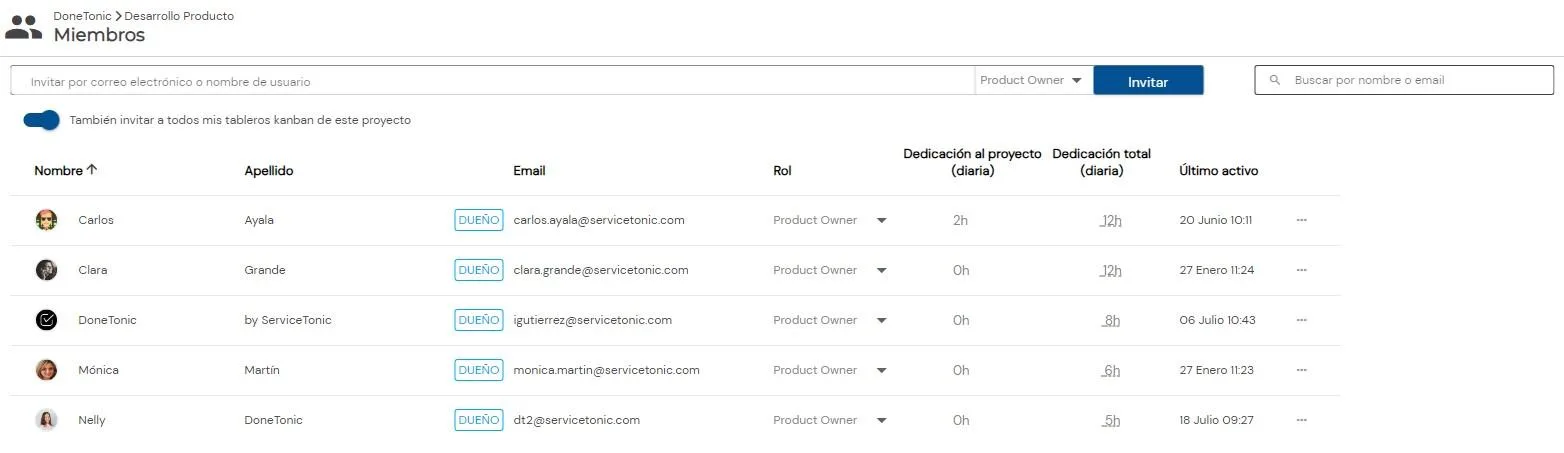The width and height of the screenshot is (1564, 453).
Task: Click email dt2@servicetonic.com
Action: [x=576, y=420]
